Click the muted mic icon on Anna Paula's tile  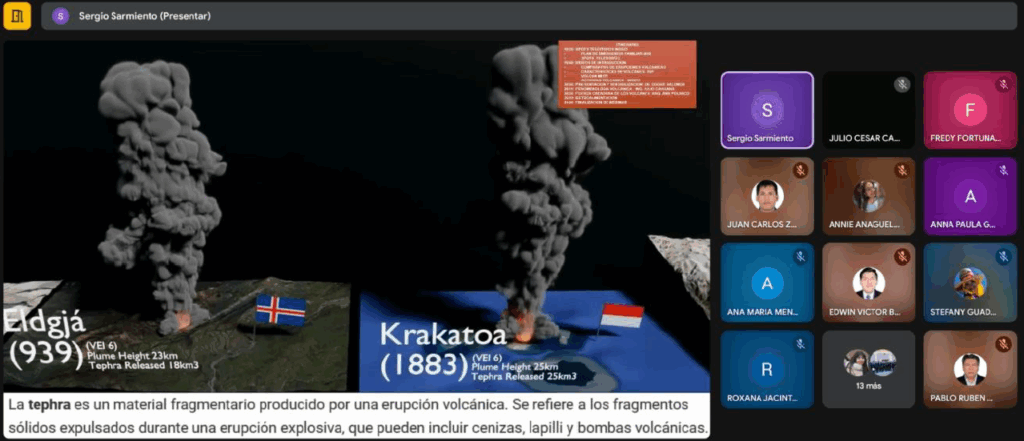click(x=1003, y=171)
